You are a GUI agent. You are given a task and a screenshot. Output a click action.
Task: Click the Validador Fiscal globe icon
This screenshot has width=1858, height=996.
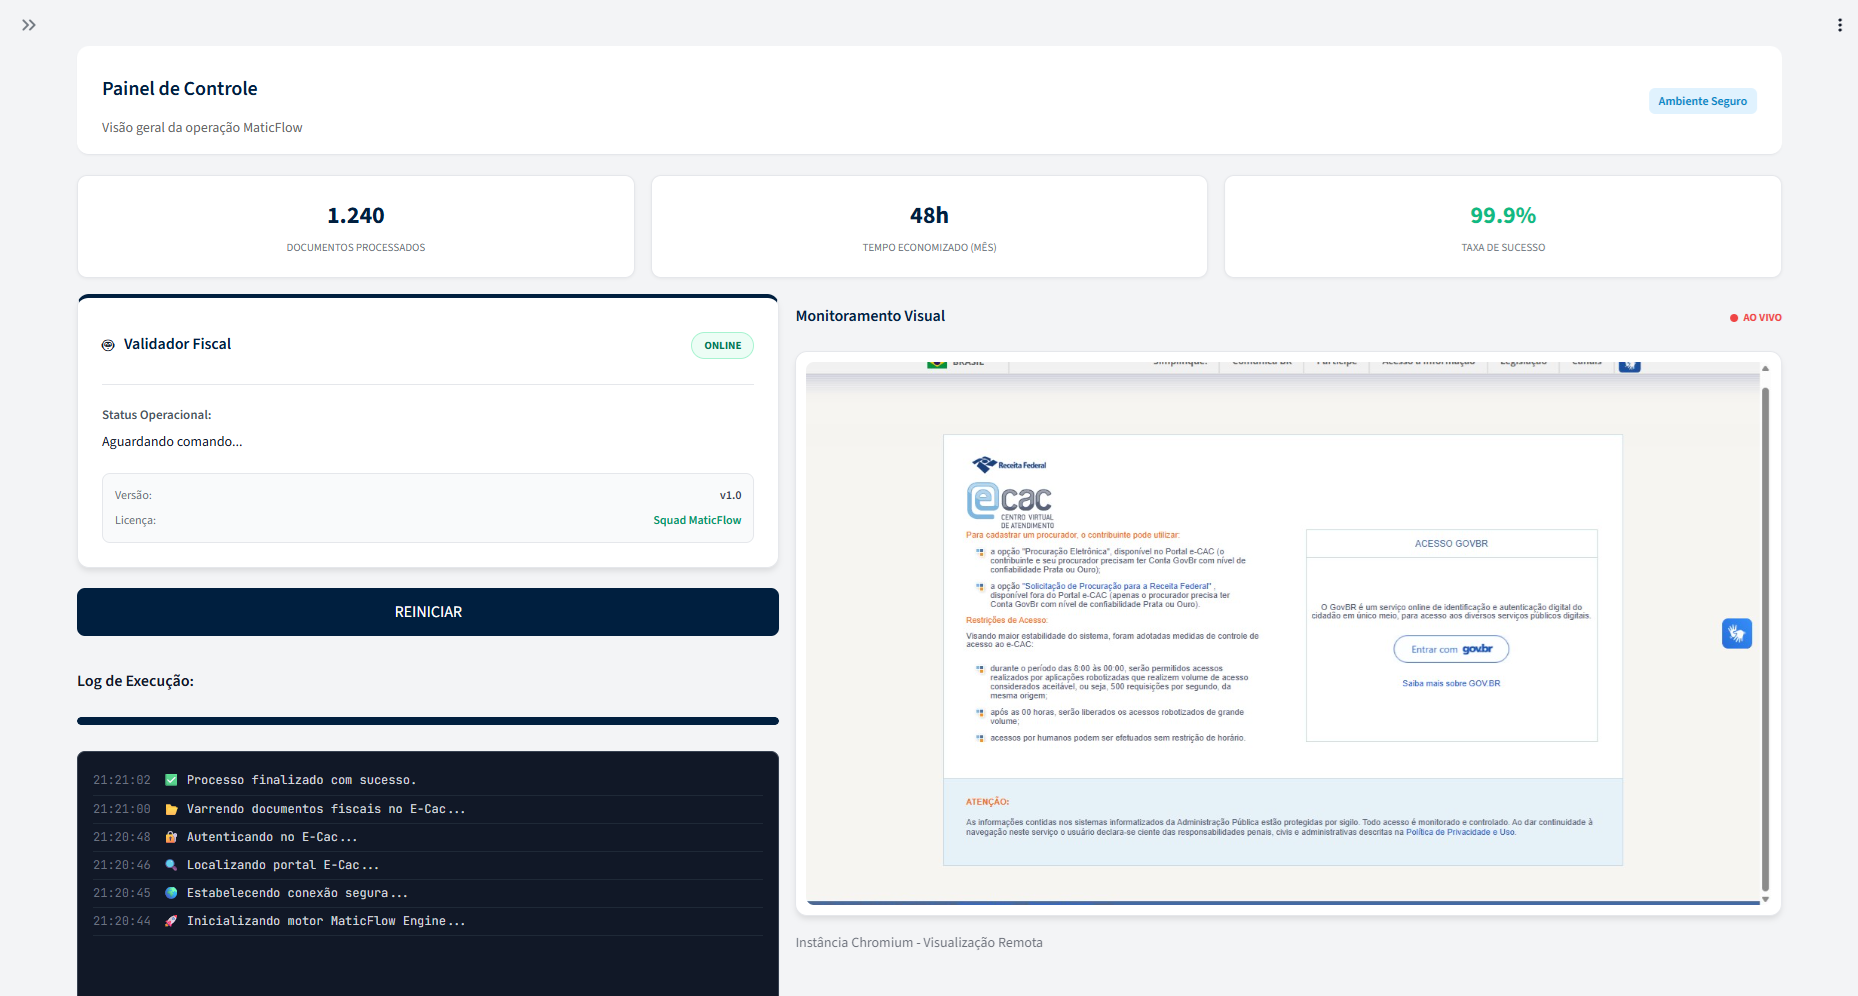(108, 344)
